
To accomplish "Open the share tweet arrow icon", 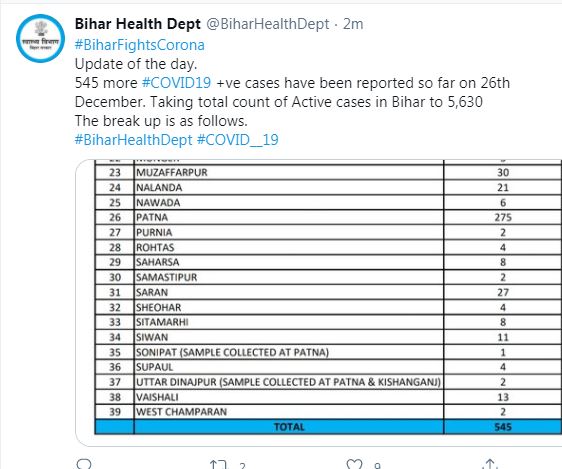I will click(x=489, y=464).
